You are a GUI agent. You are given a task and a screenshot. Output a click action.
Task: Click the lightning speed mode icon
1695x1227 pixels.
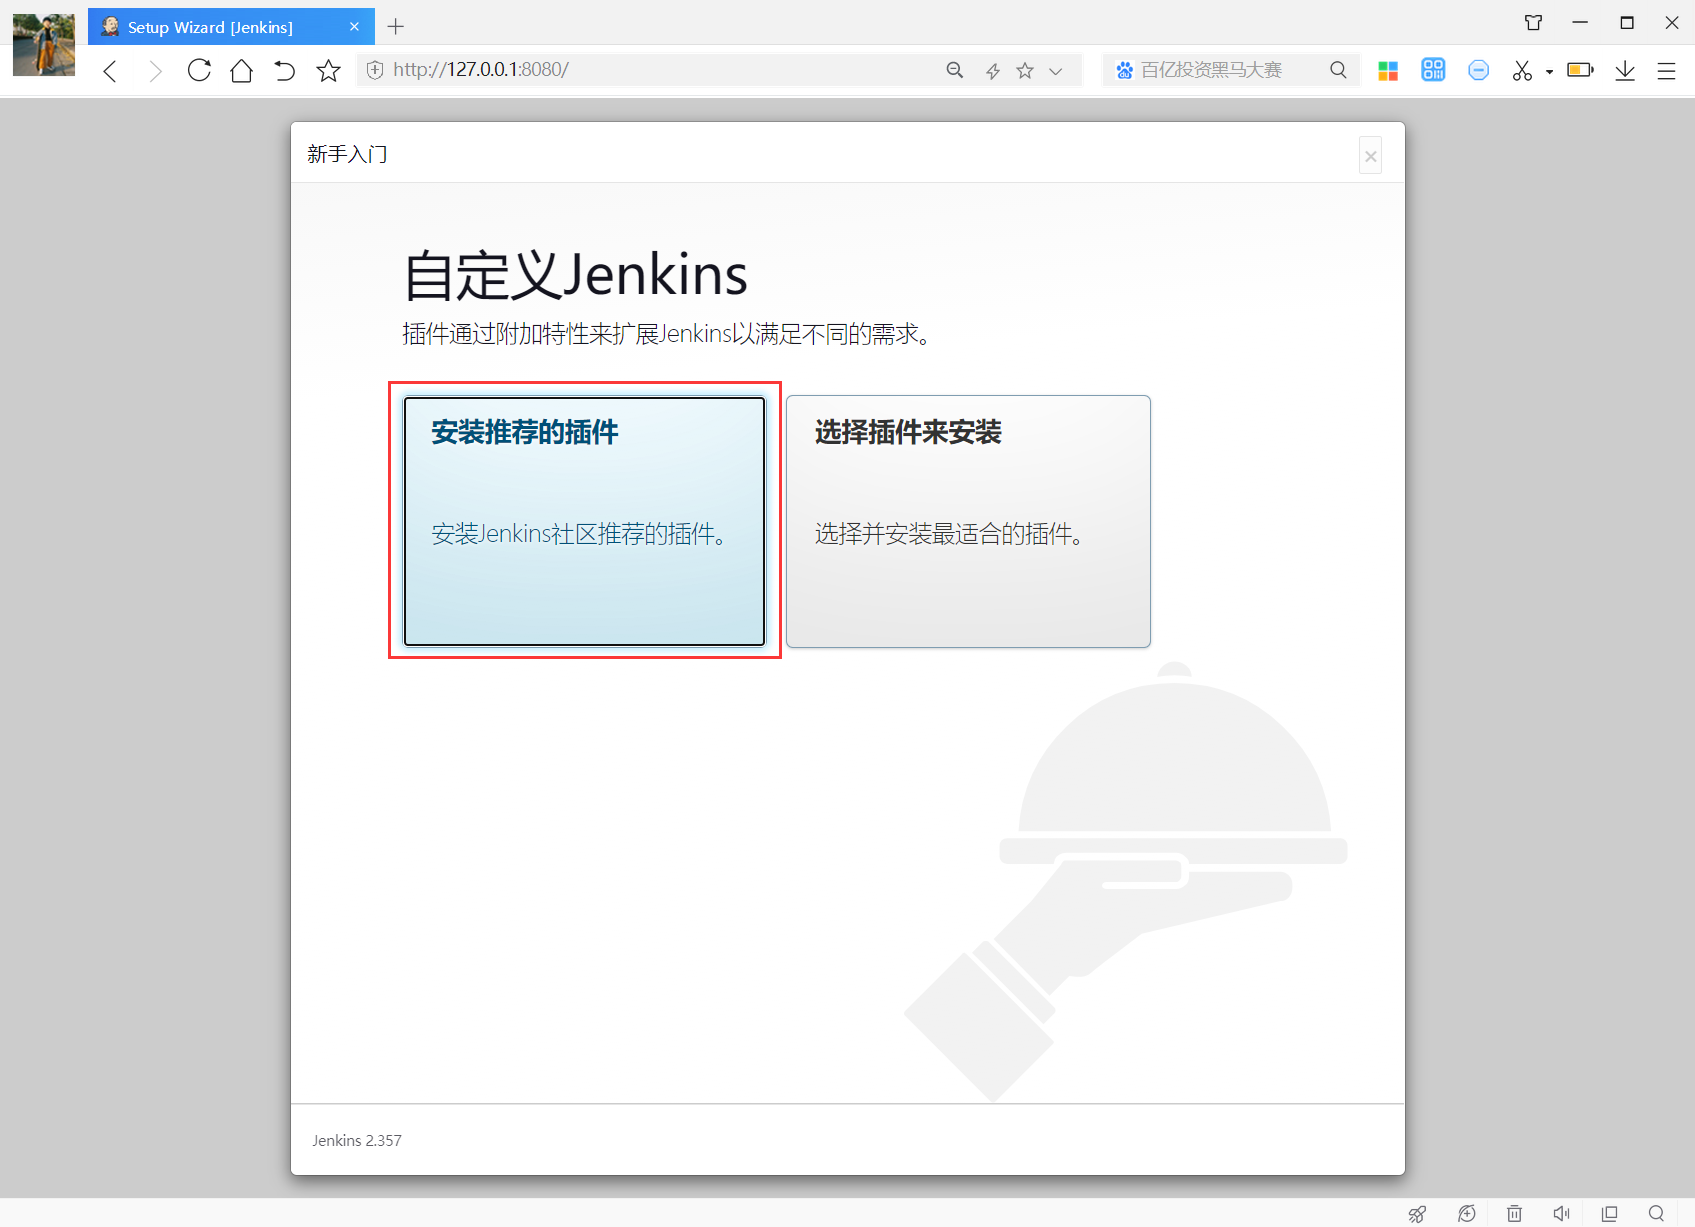point(993,70)
